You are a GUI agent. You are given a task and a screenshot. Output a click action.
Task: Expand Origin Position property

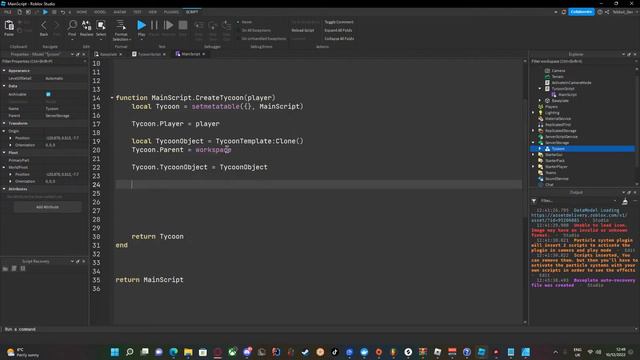(x=11, y=138)
